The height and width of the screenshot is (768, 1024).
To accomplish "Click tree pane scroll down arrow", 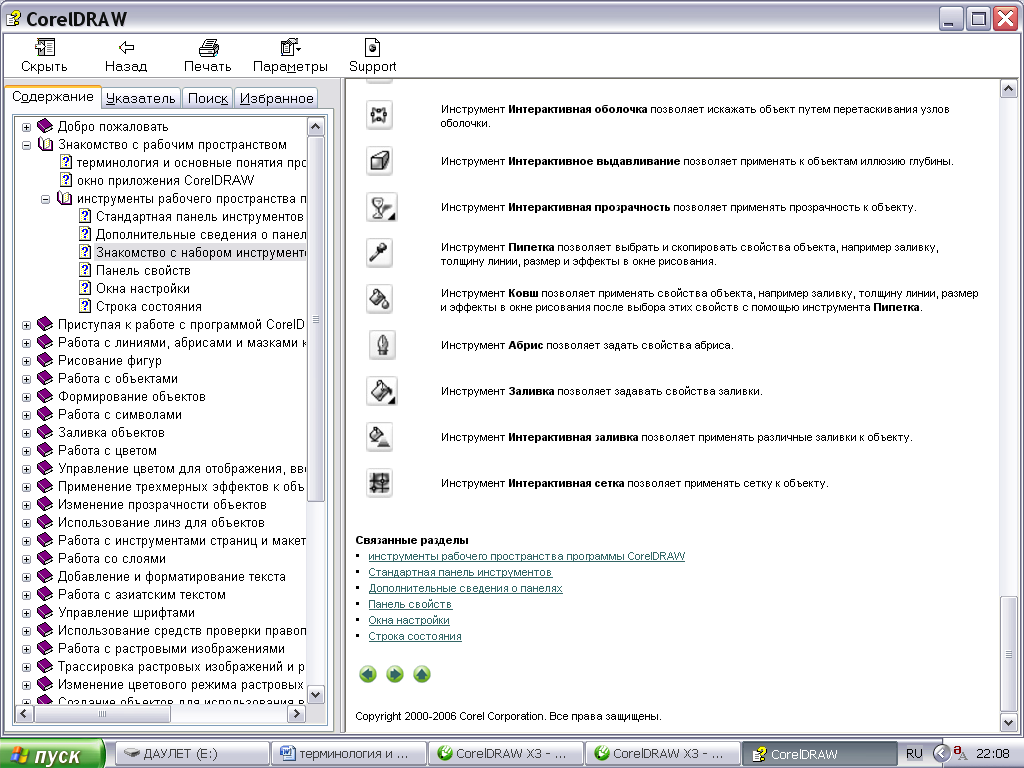I will pos(315,694).
